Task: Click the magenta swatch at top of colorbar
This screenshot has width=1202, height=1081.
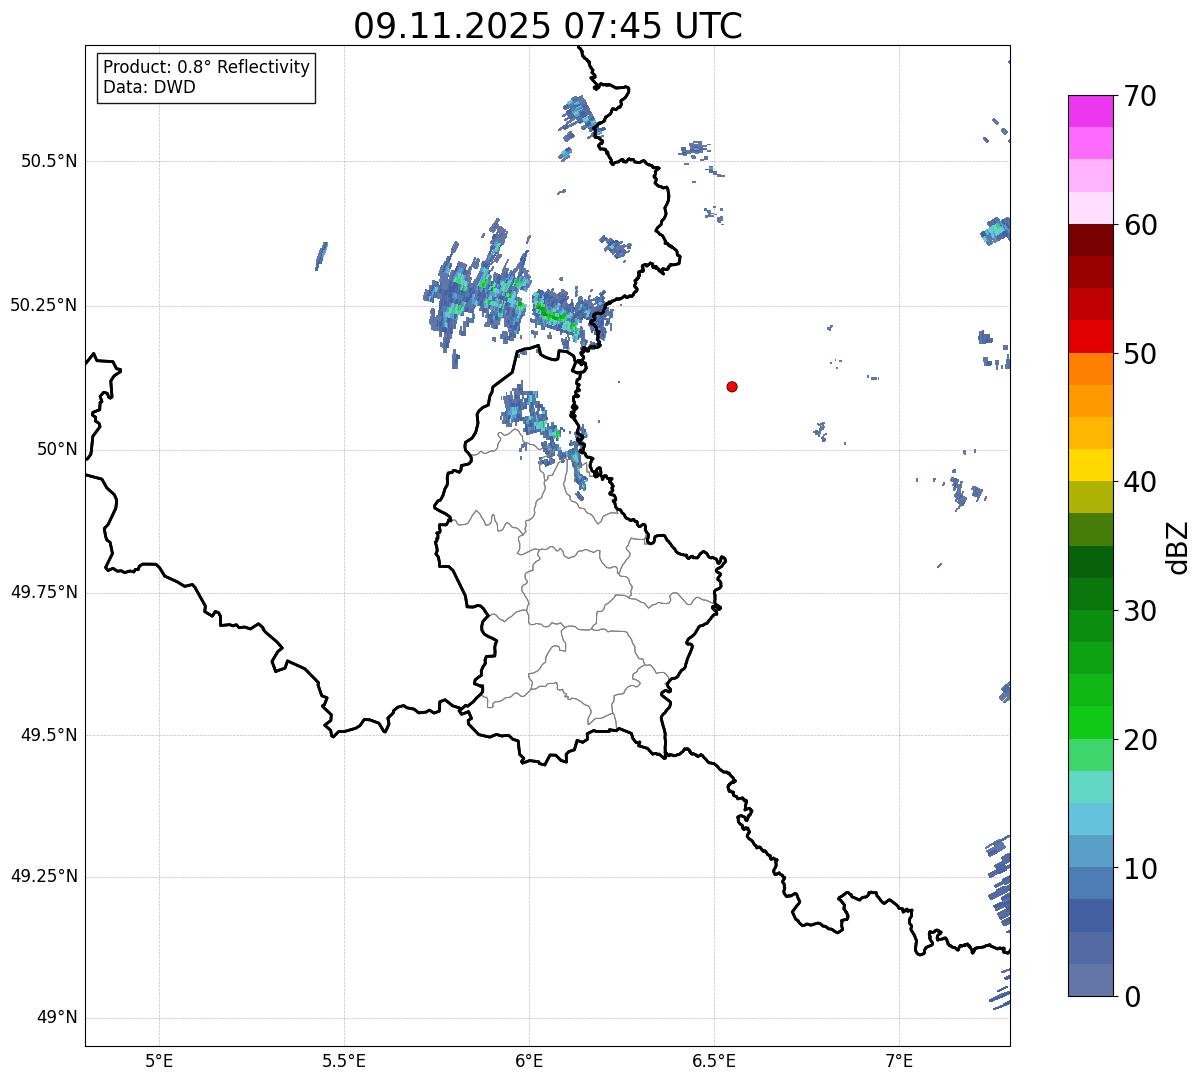Action: (1091, 111)
